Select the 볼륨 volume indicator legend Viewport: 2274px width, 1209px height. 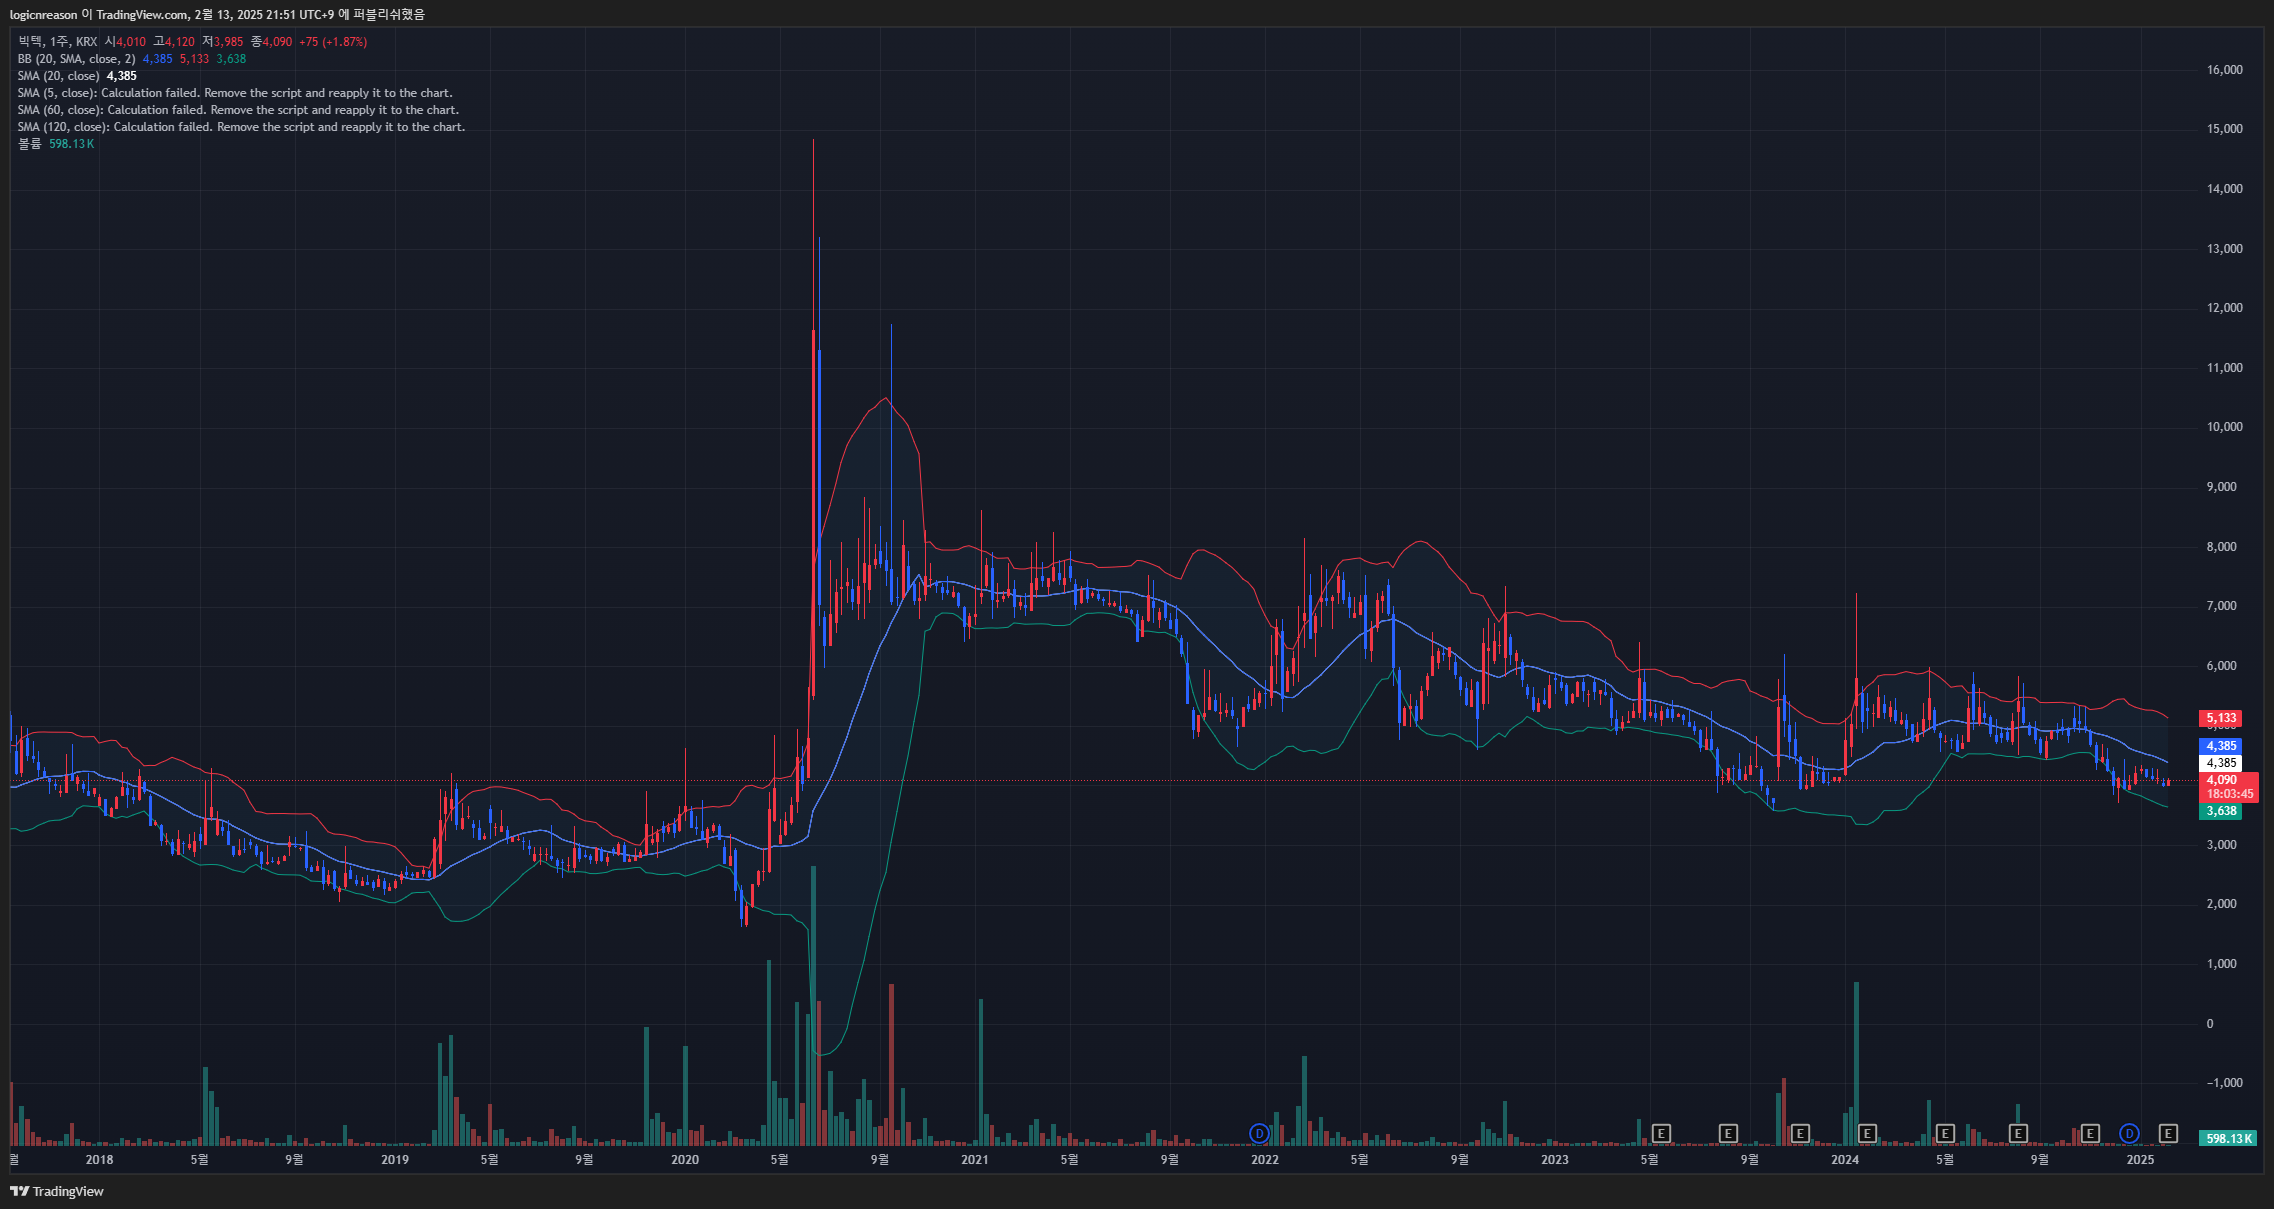[x=30, y=144]
